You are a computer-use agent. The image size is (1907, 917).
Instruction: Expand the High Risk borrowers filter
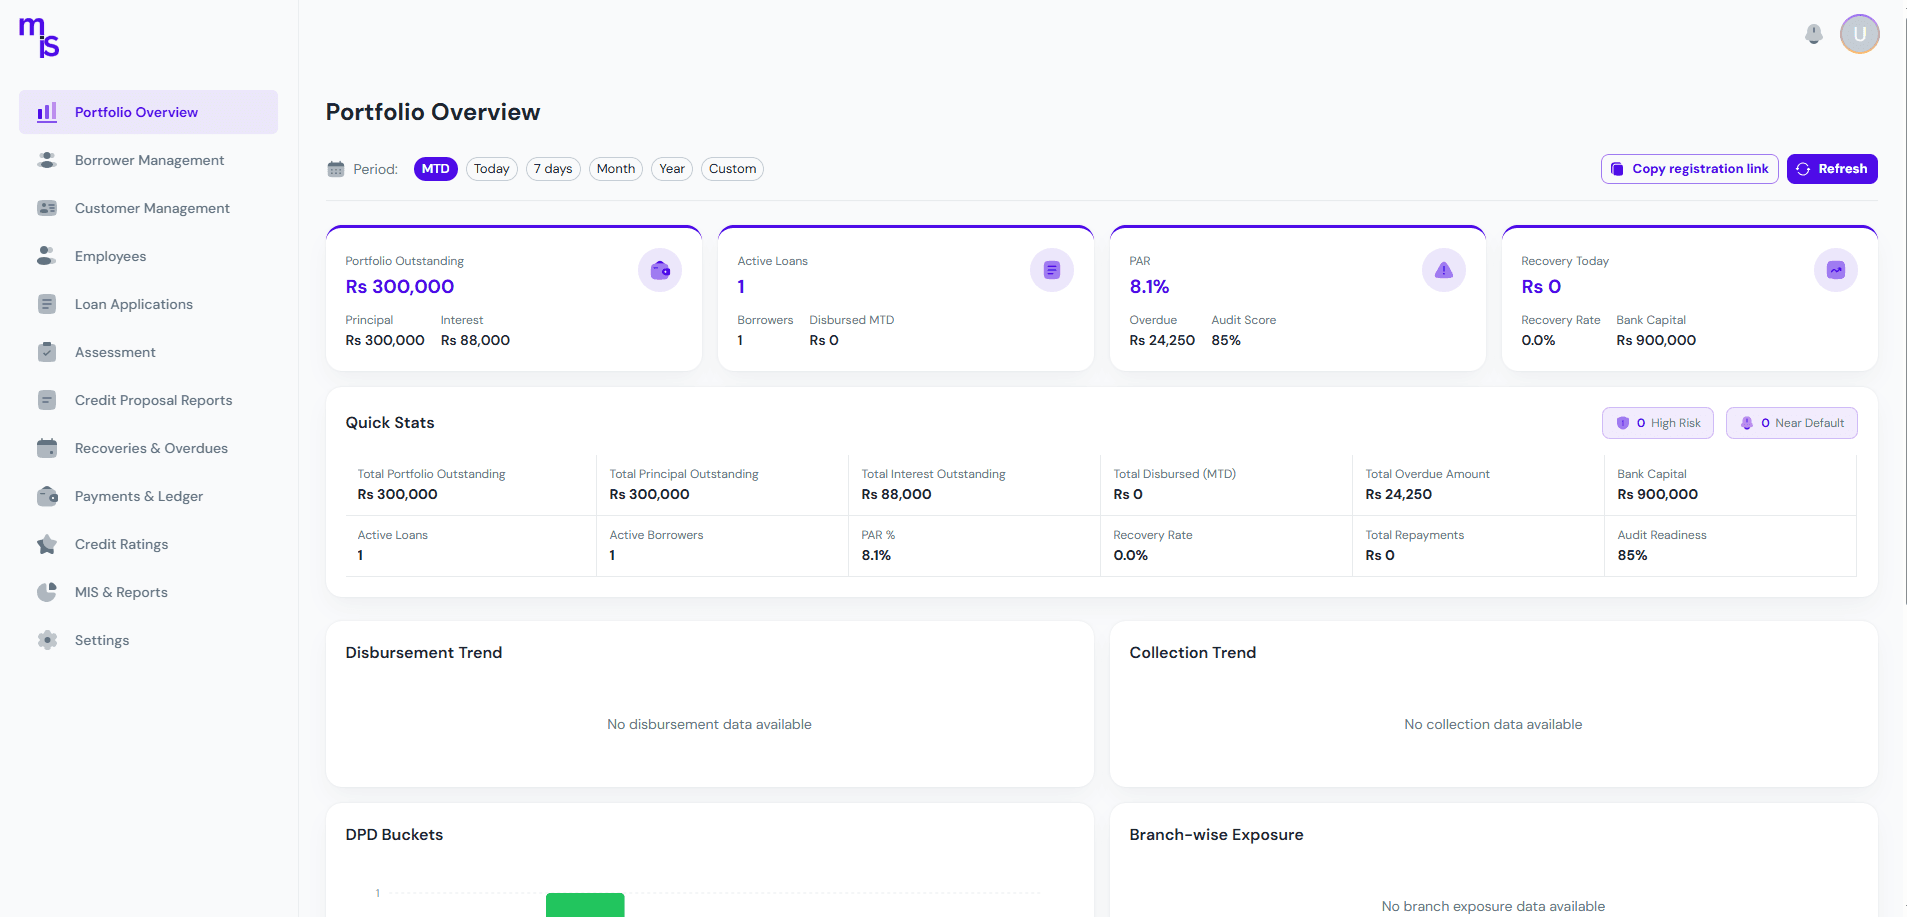pyautogui.click(x=1657, y=423)
